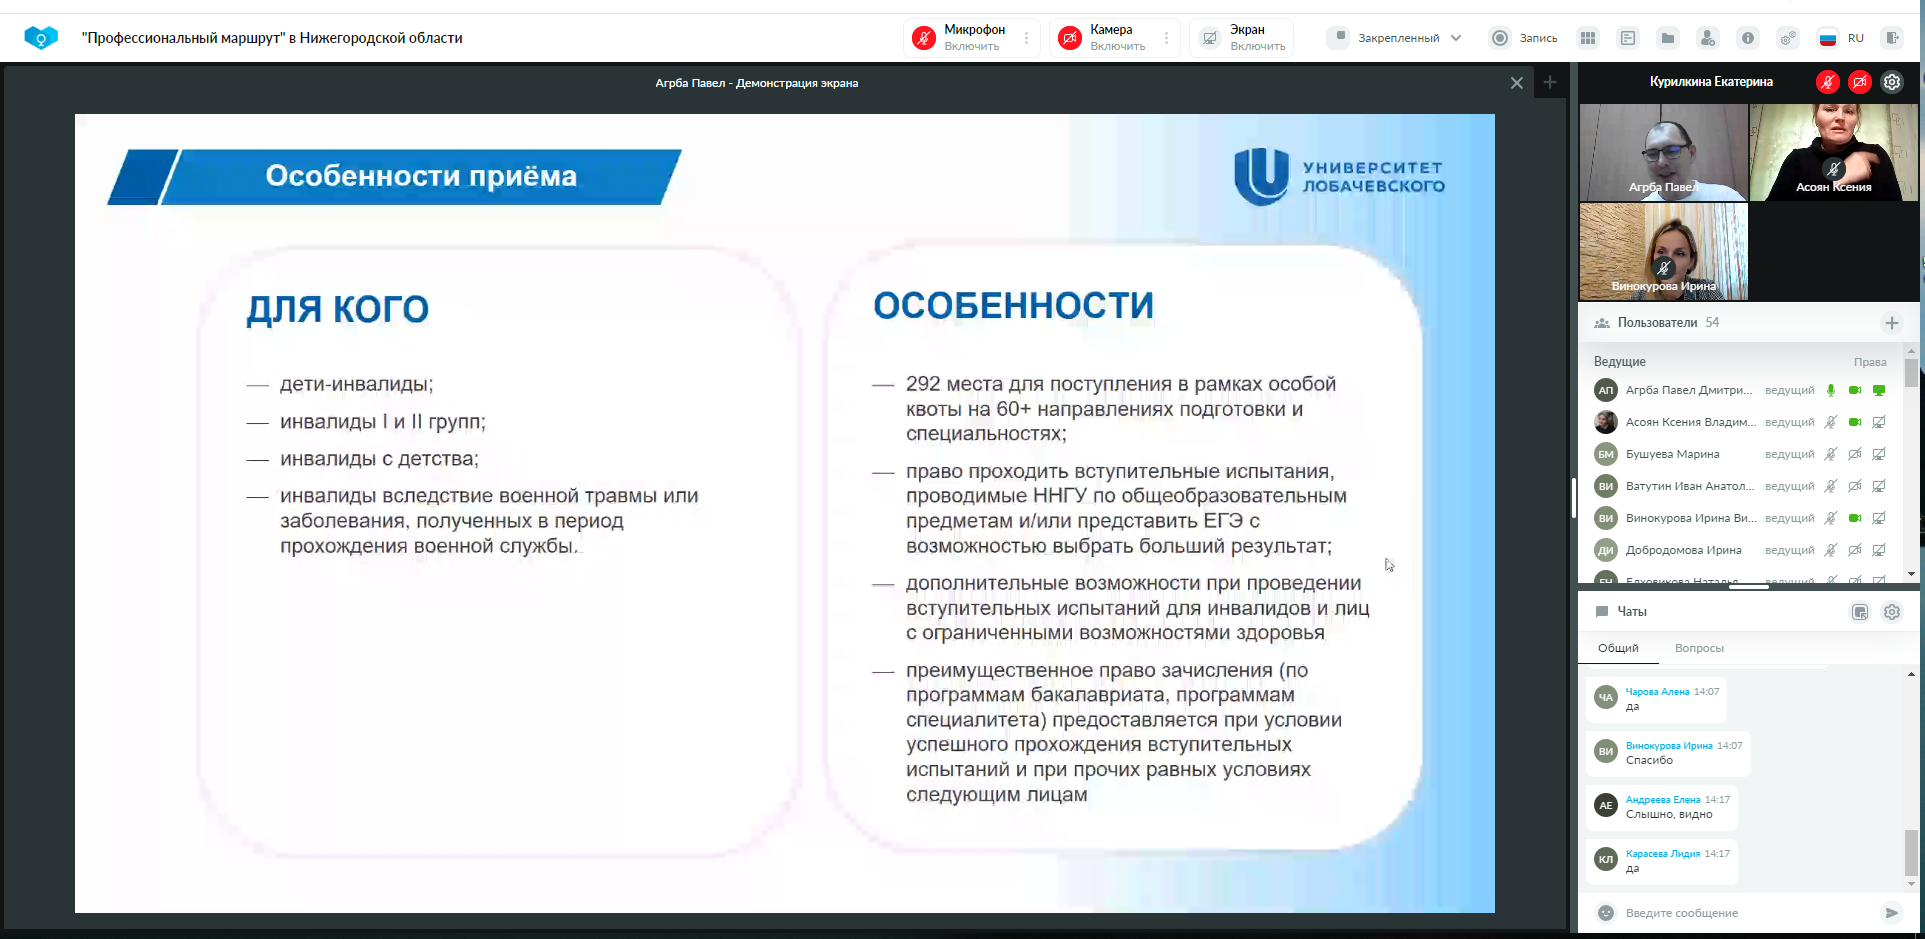
Task: Turn on the microphone in top toolbar
Action: pyautogui.click(x=924, y=38)
